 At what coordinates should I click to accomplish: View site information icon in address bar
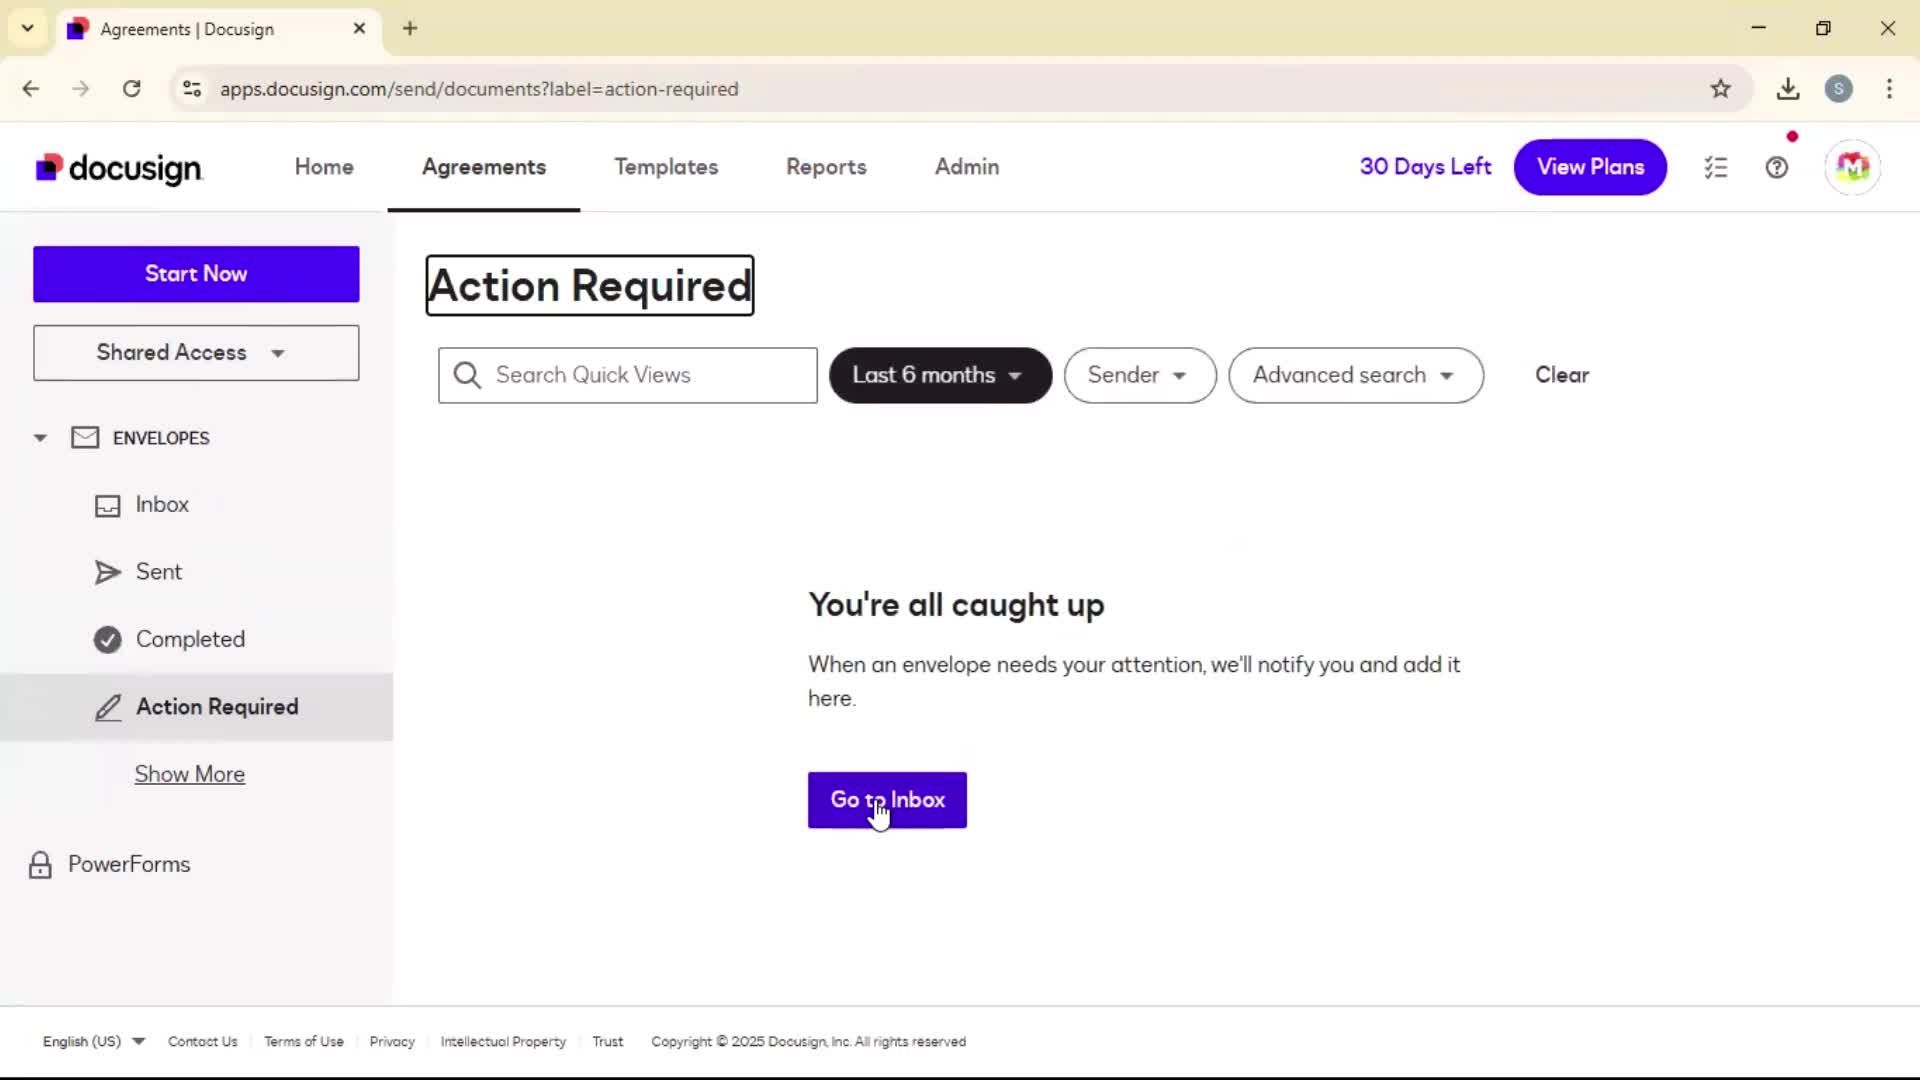[x=192, y=89]
